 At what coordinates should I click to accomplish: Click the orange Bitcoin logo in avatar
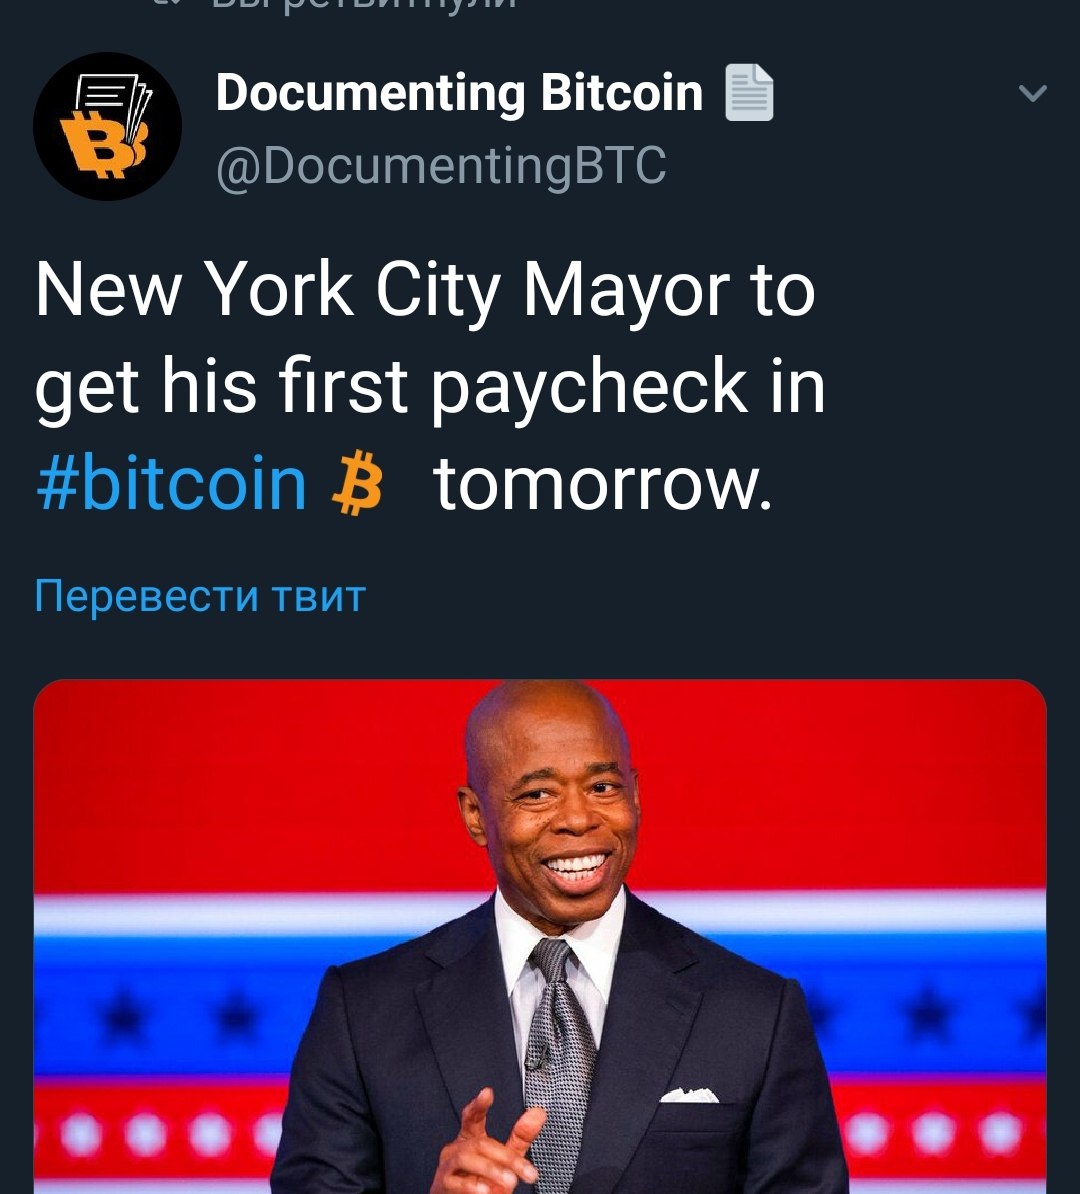[99, 145]
